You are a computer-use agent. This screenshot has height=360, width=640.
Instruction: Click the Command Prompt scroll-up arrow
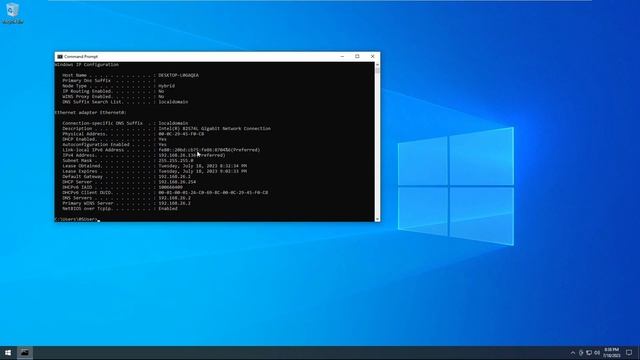click(377, 64)
